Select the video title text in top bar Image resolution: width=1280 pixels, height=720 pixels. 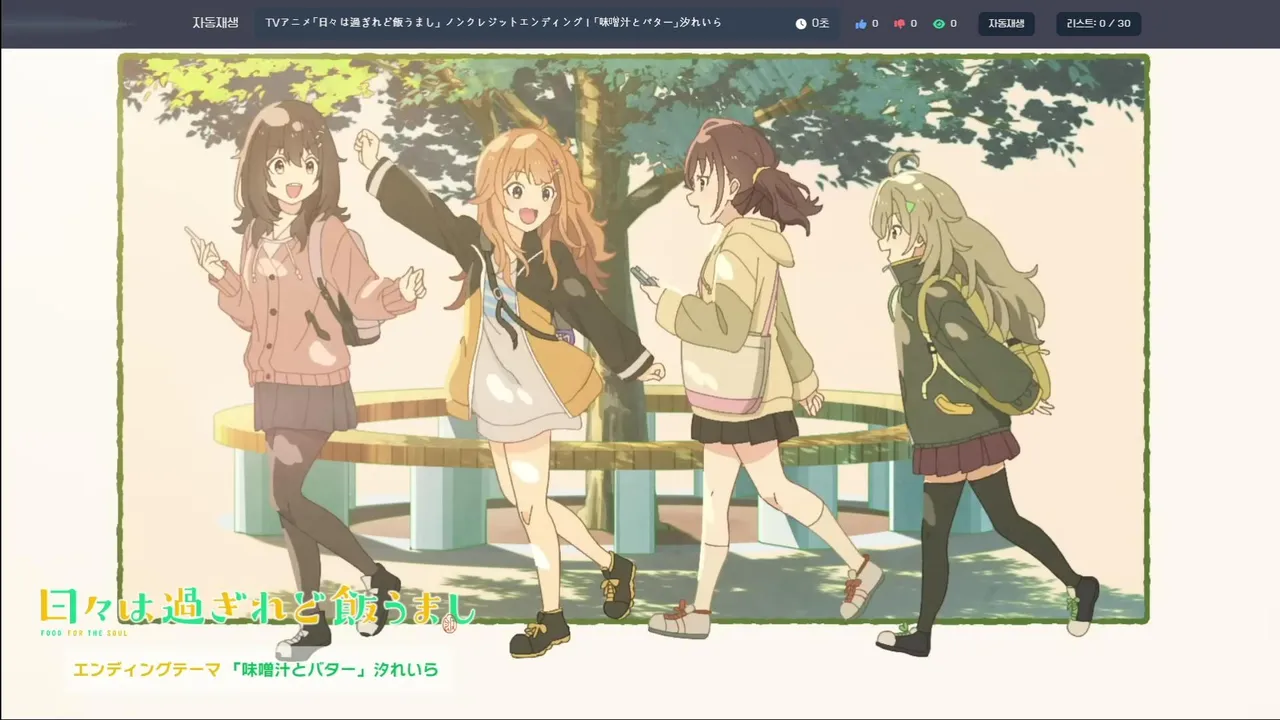coord(494,23)
